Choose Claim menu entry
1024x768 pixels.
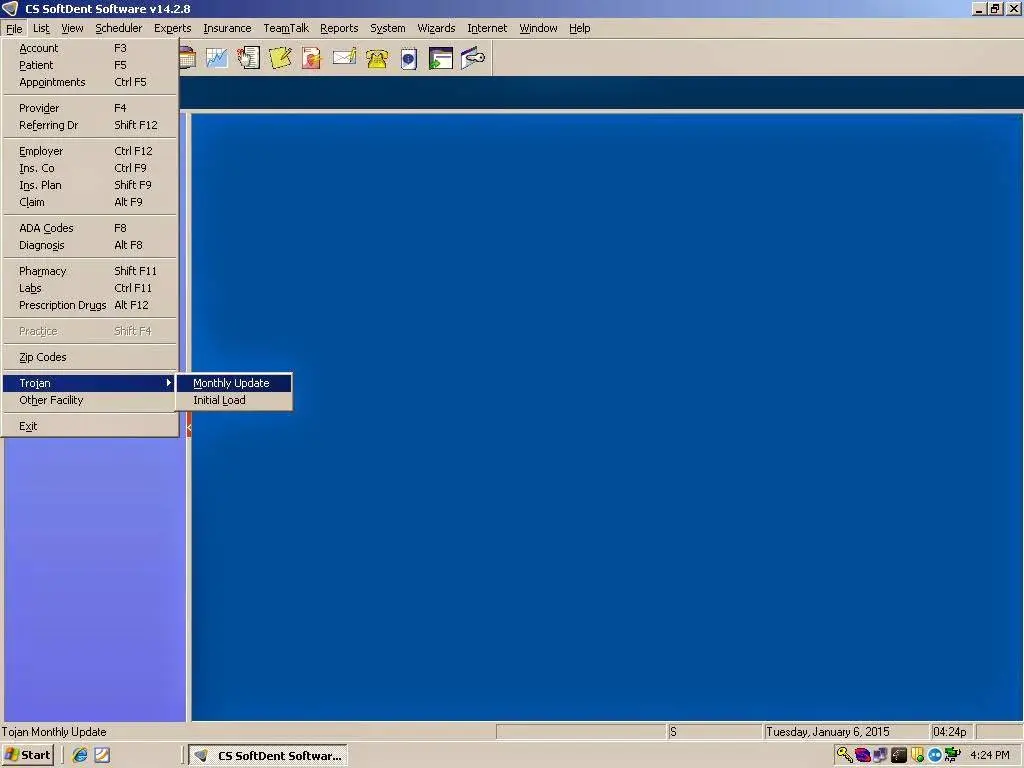(90, 202)
